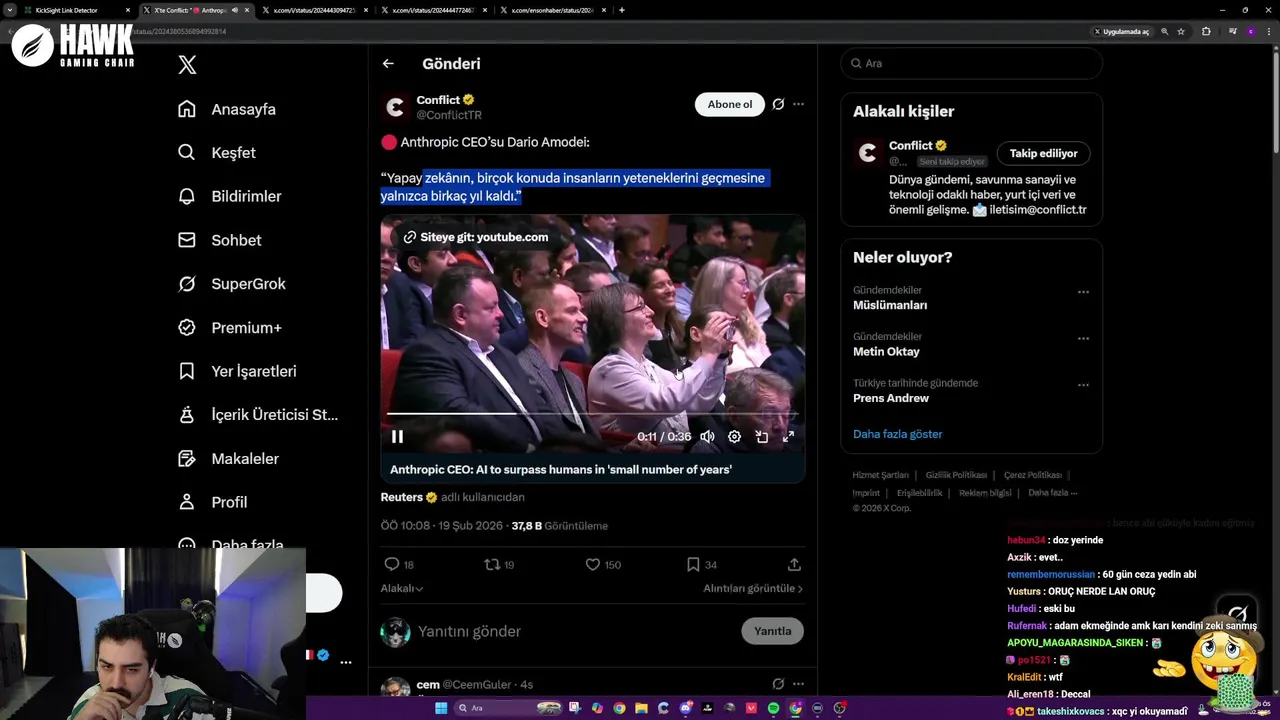The height and width of the screenshot is (720, 1280).
Task: Click the Takip ediliyor following button
Action: pyautogui.click(x=1043, y=153)
